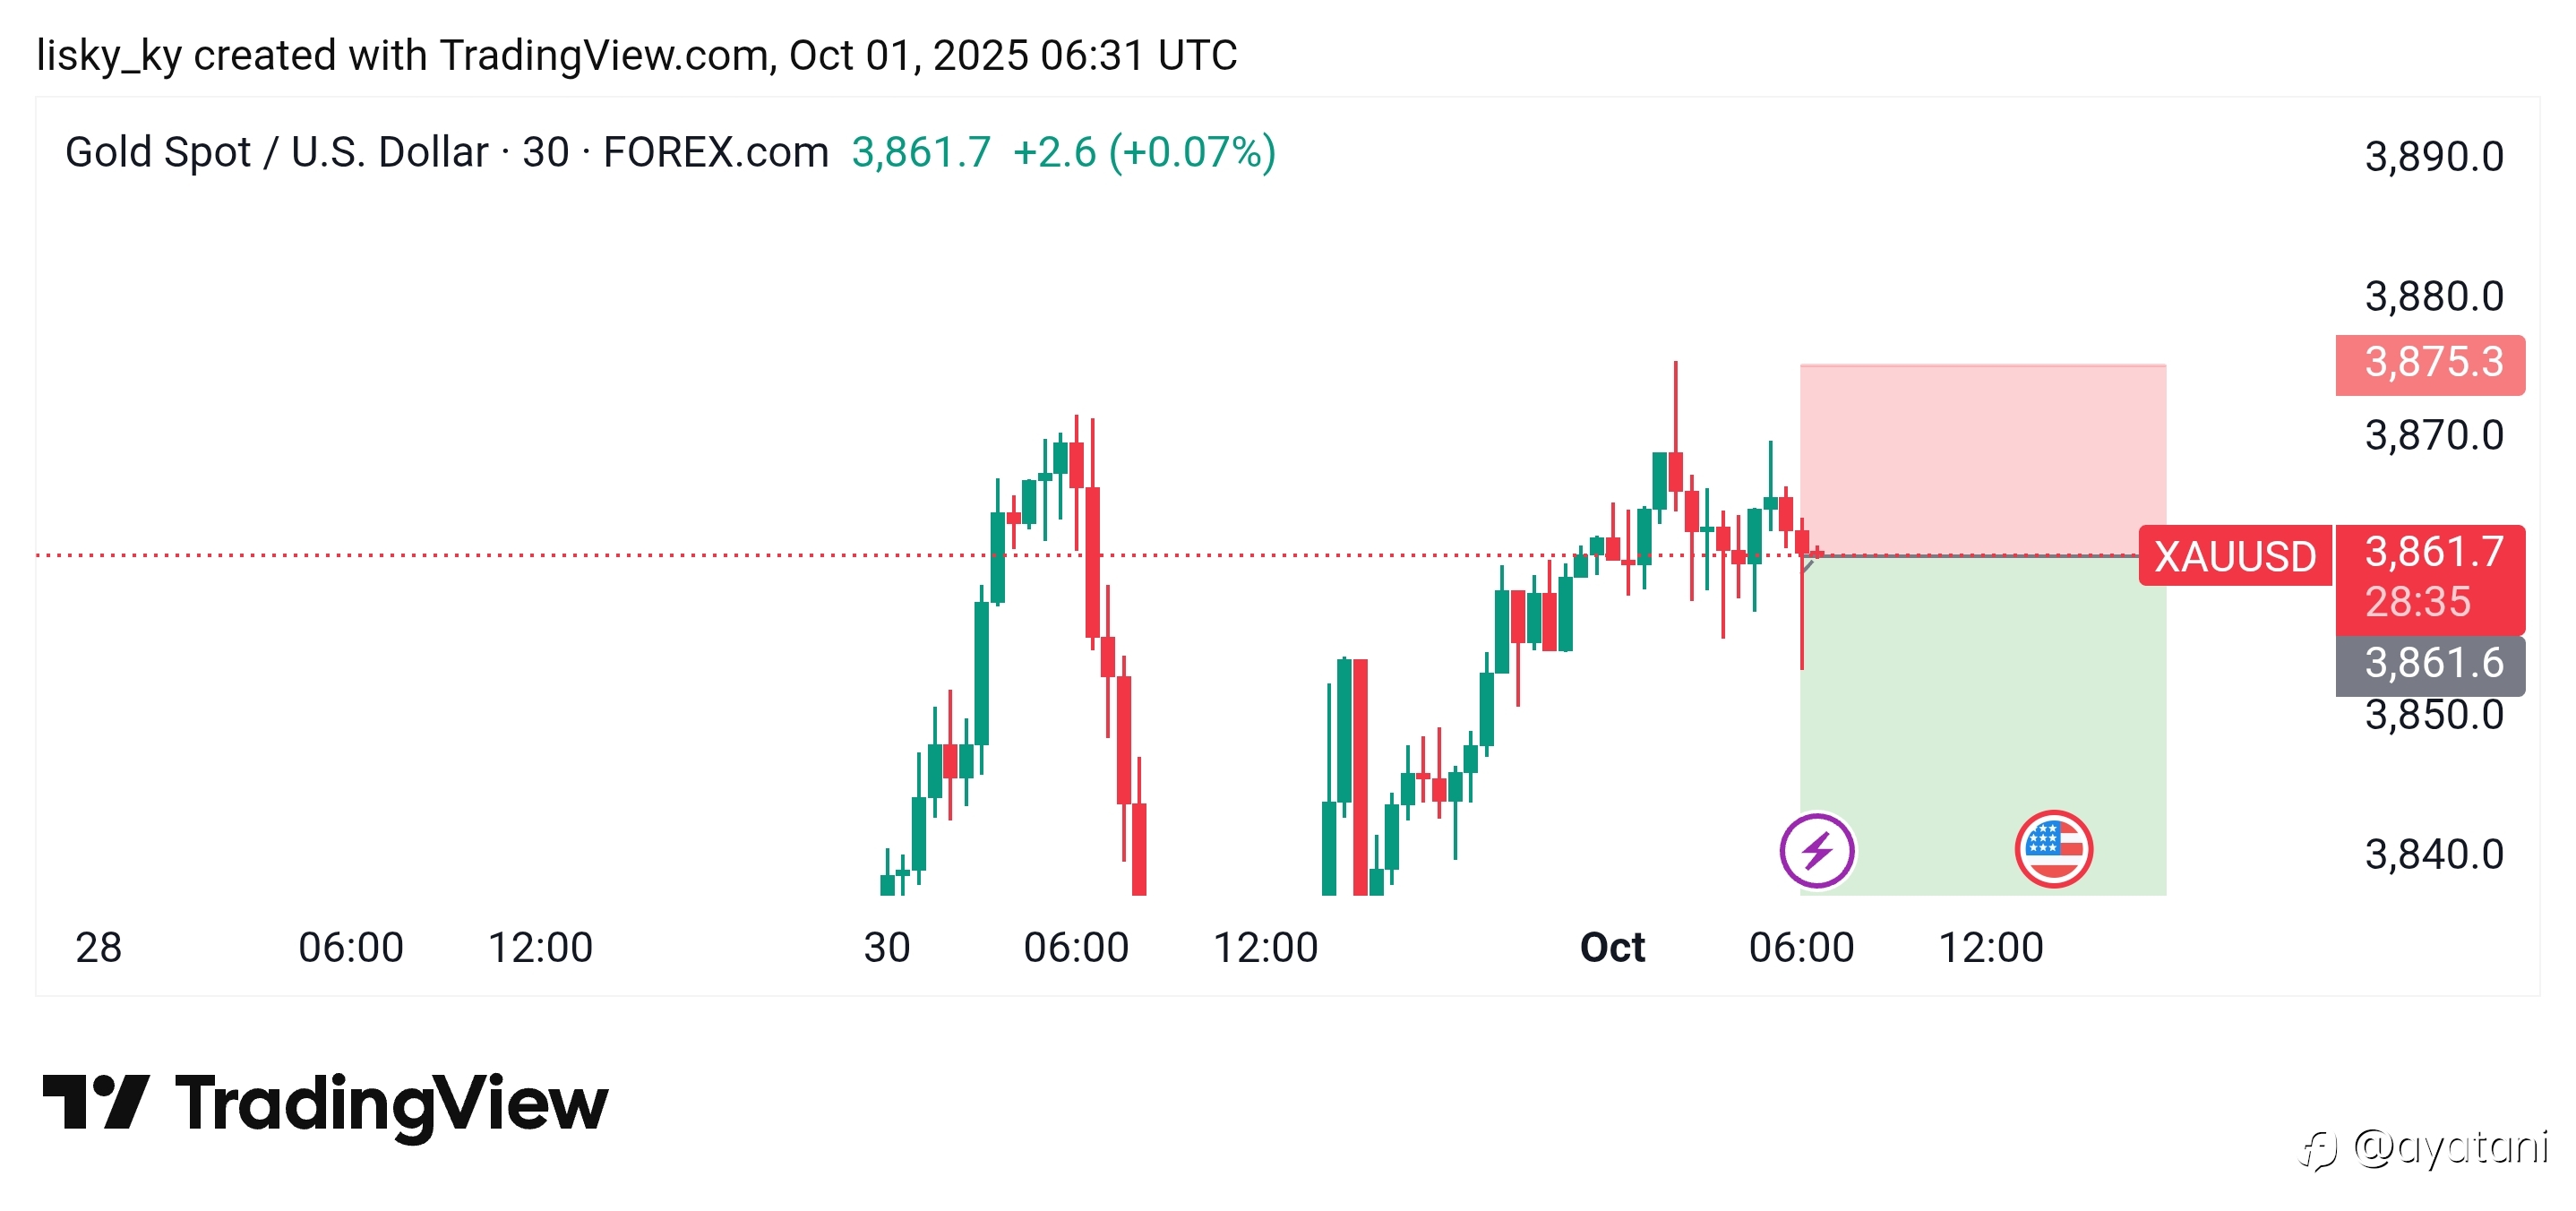Click the lisky_ky created-with header text

tap(636, 55)
